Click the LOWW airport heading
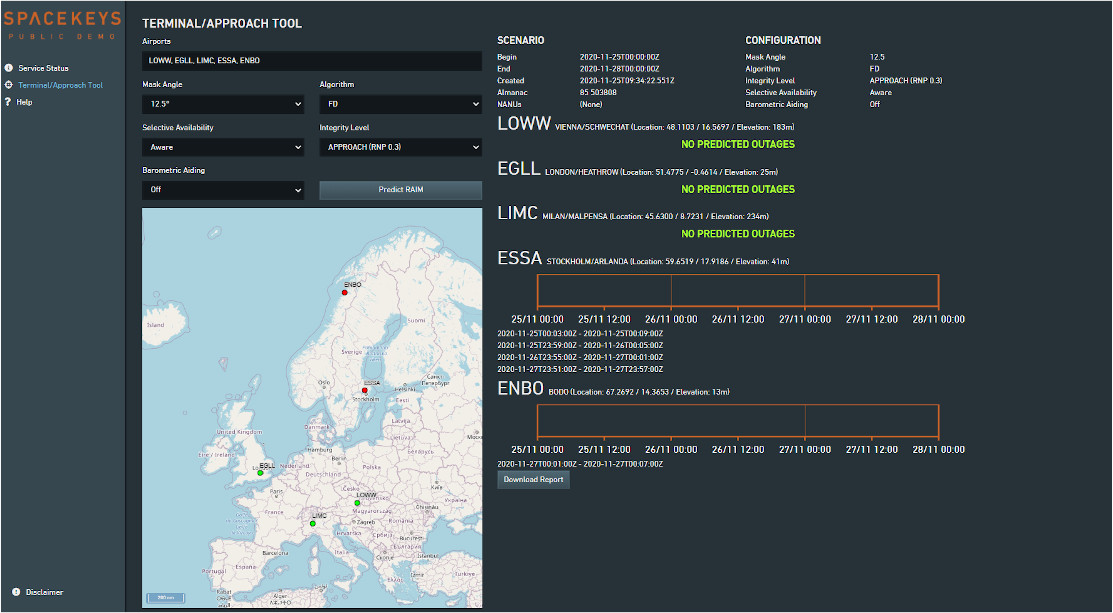1113x613 pixels. click(524, 123)
